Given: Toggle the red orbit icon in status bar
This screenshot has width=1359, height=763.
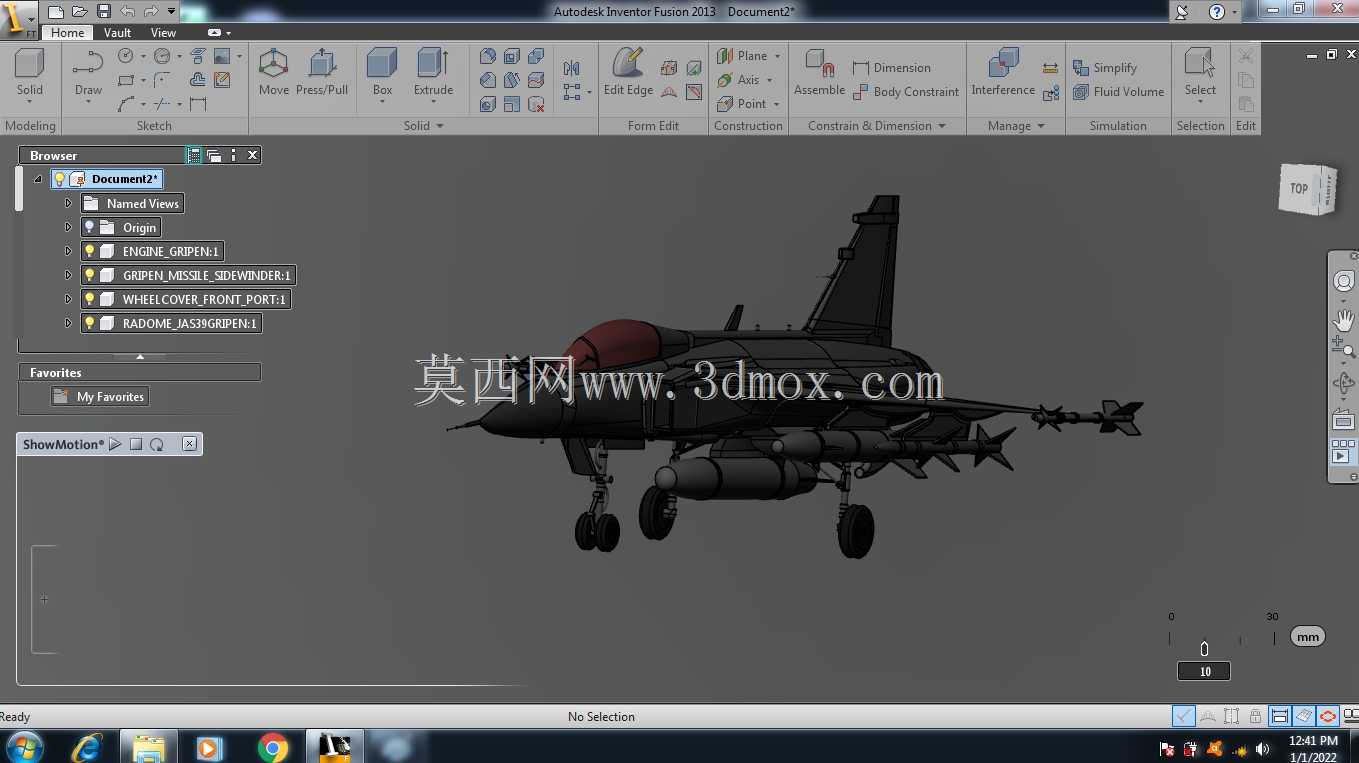Looking at the screenshot, I should (1328, 716).
